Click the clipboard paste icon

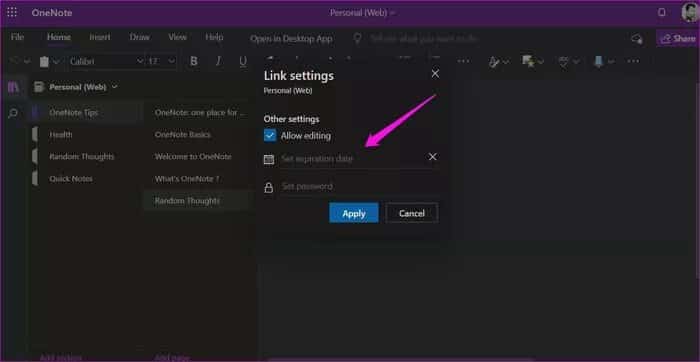44,61
